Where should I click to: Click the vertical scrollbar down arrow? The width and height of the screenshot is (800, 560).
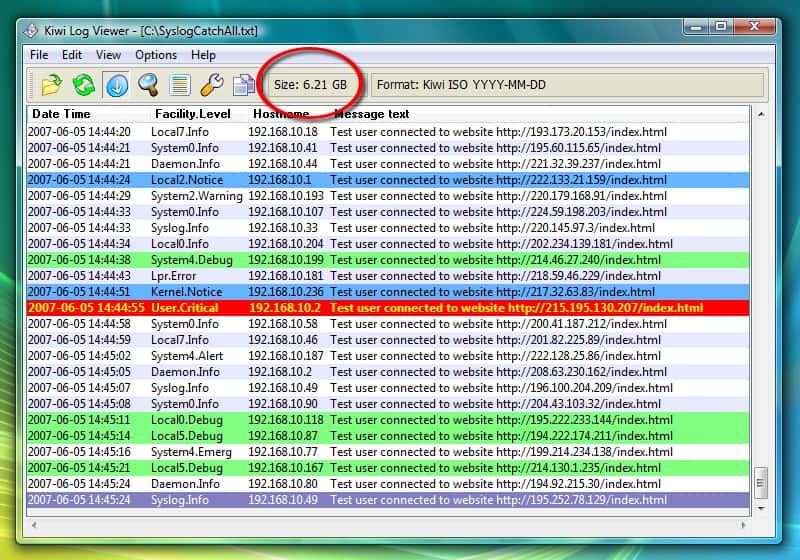(762, 506)
